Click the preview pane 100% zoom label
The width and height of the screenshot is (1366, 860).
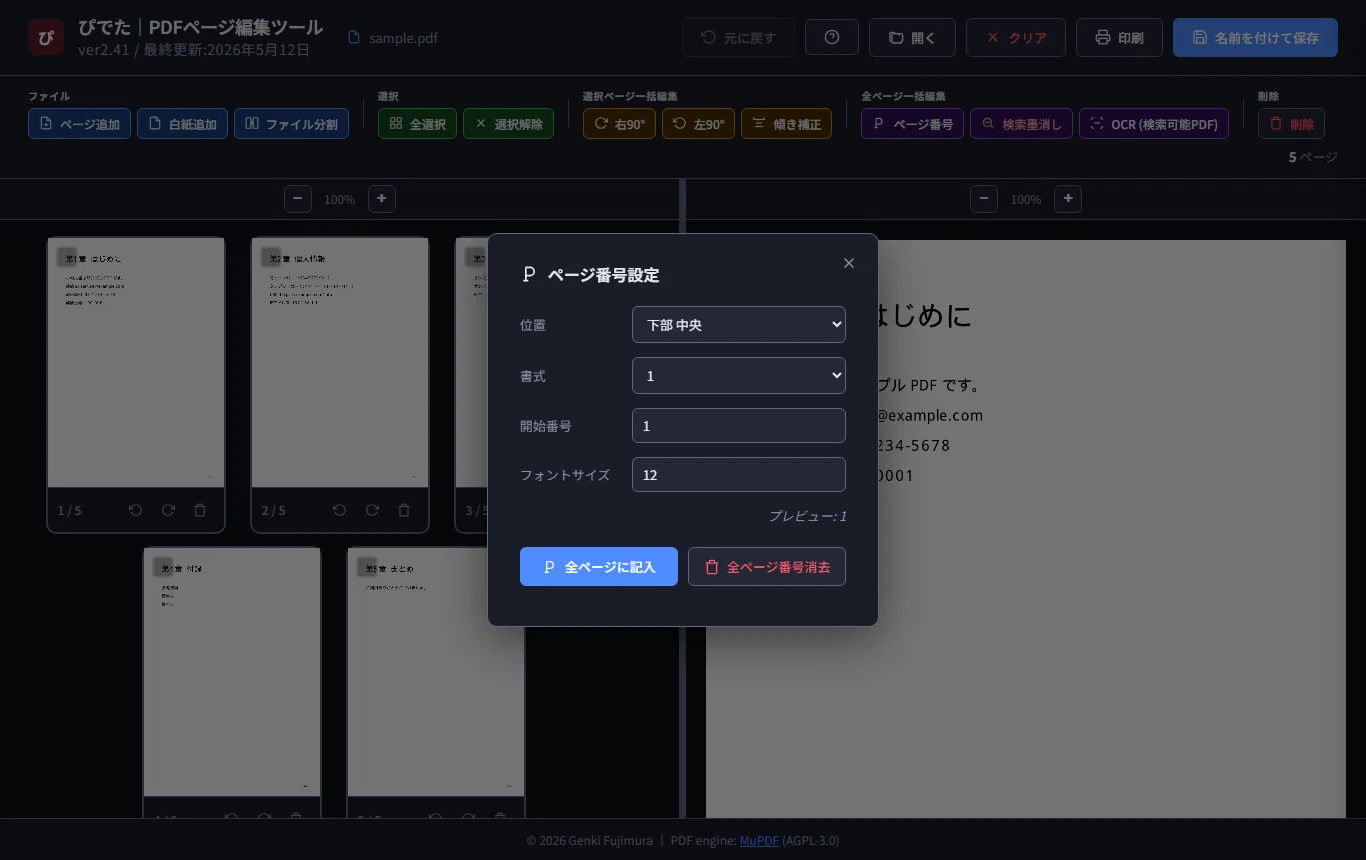point(1025,200)
